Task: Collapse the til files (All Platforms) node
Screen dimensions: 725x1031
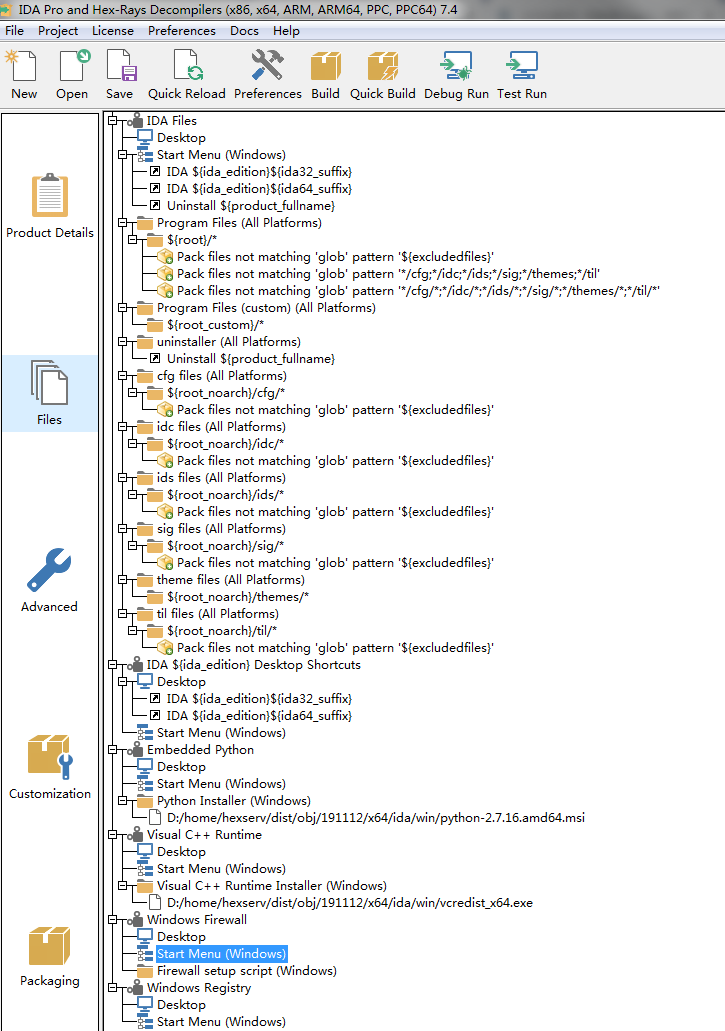Action: click(x=122, y=613)
